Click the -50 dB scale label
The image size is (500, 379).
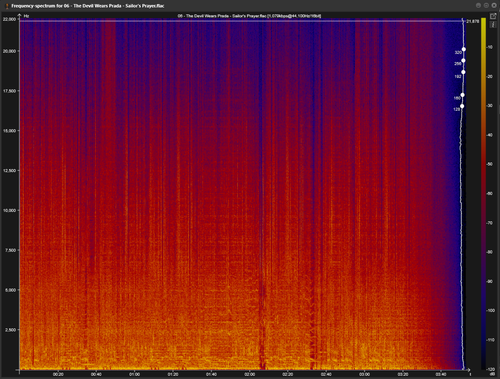(490, 164)
